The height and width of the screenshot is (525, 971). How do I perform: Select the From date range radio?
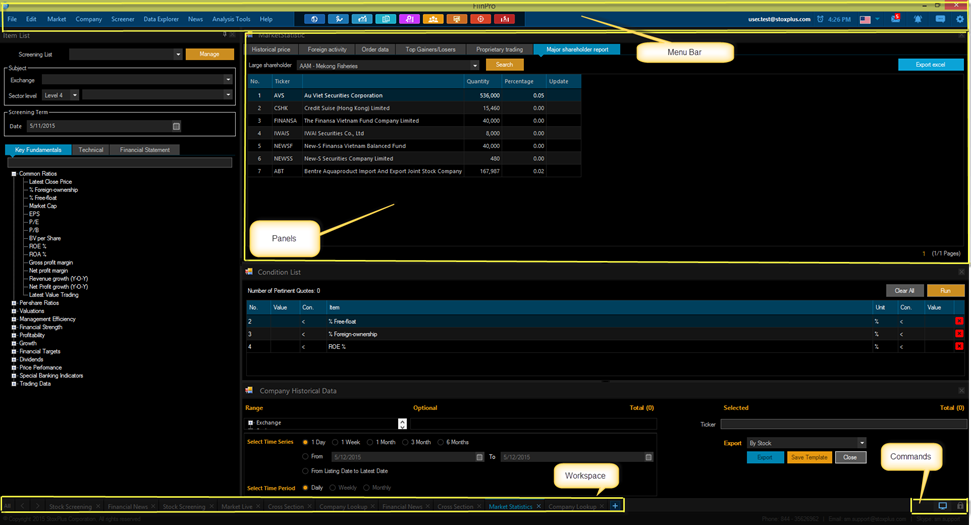point(305,456)
